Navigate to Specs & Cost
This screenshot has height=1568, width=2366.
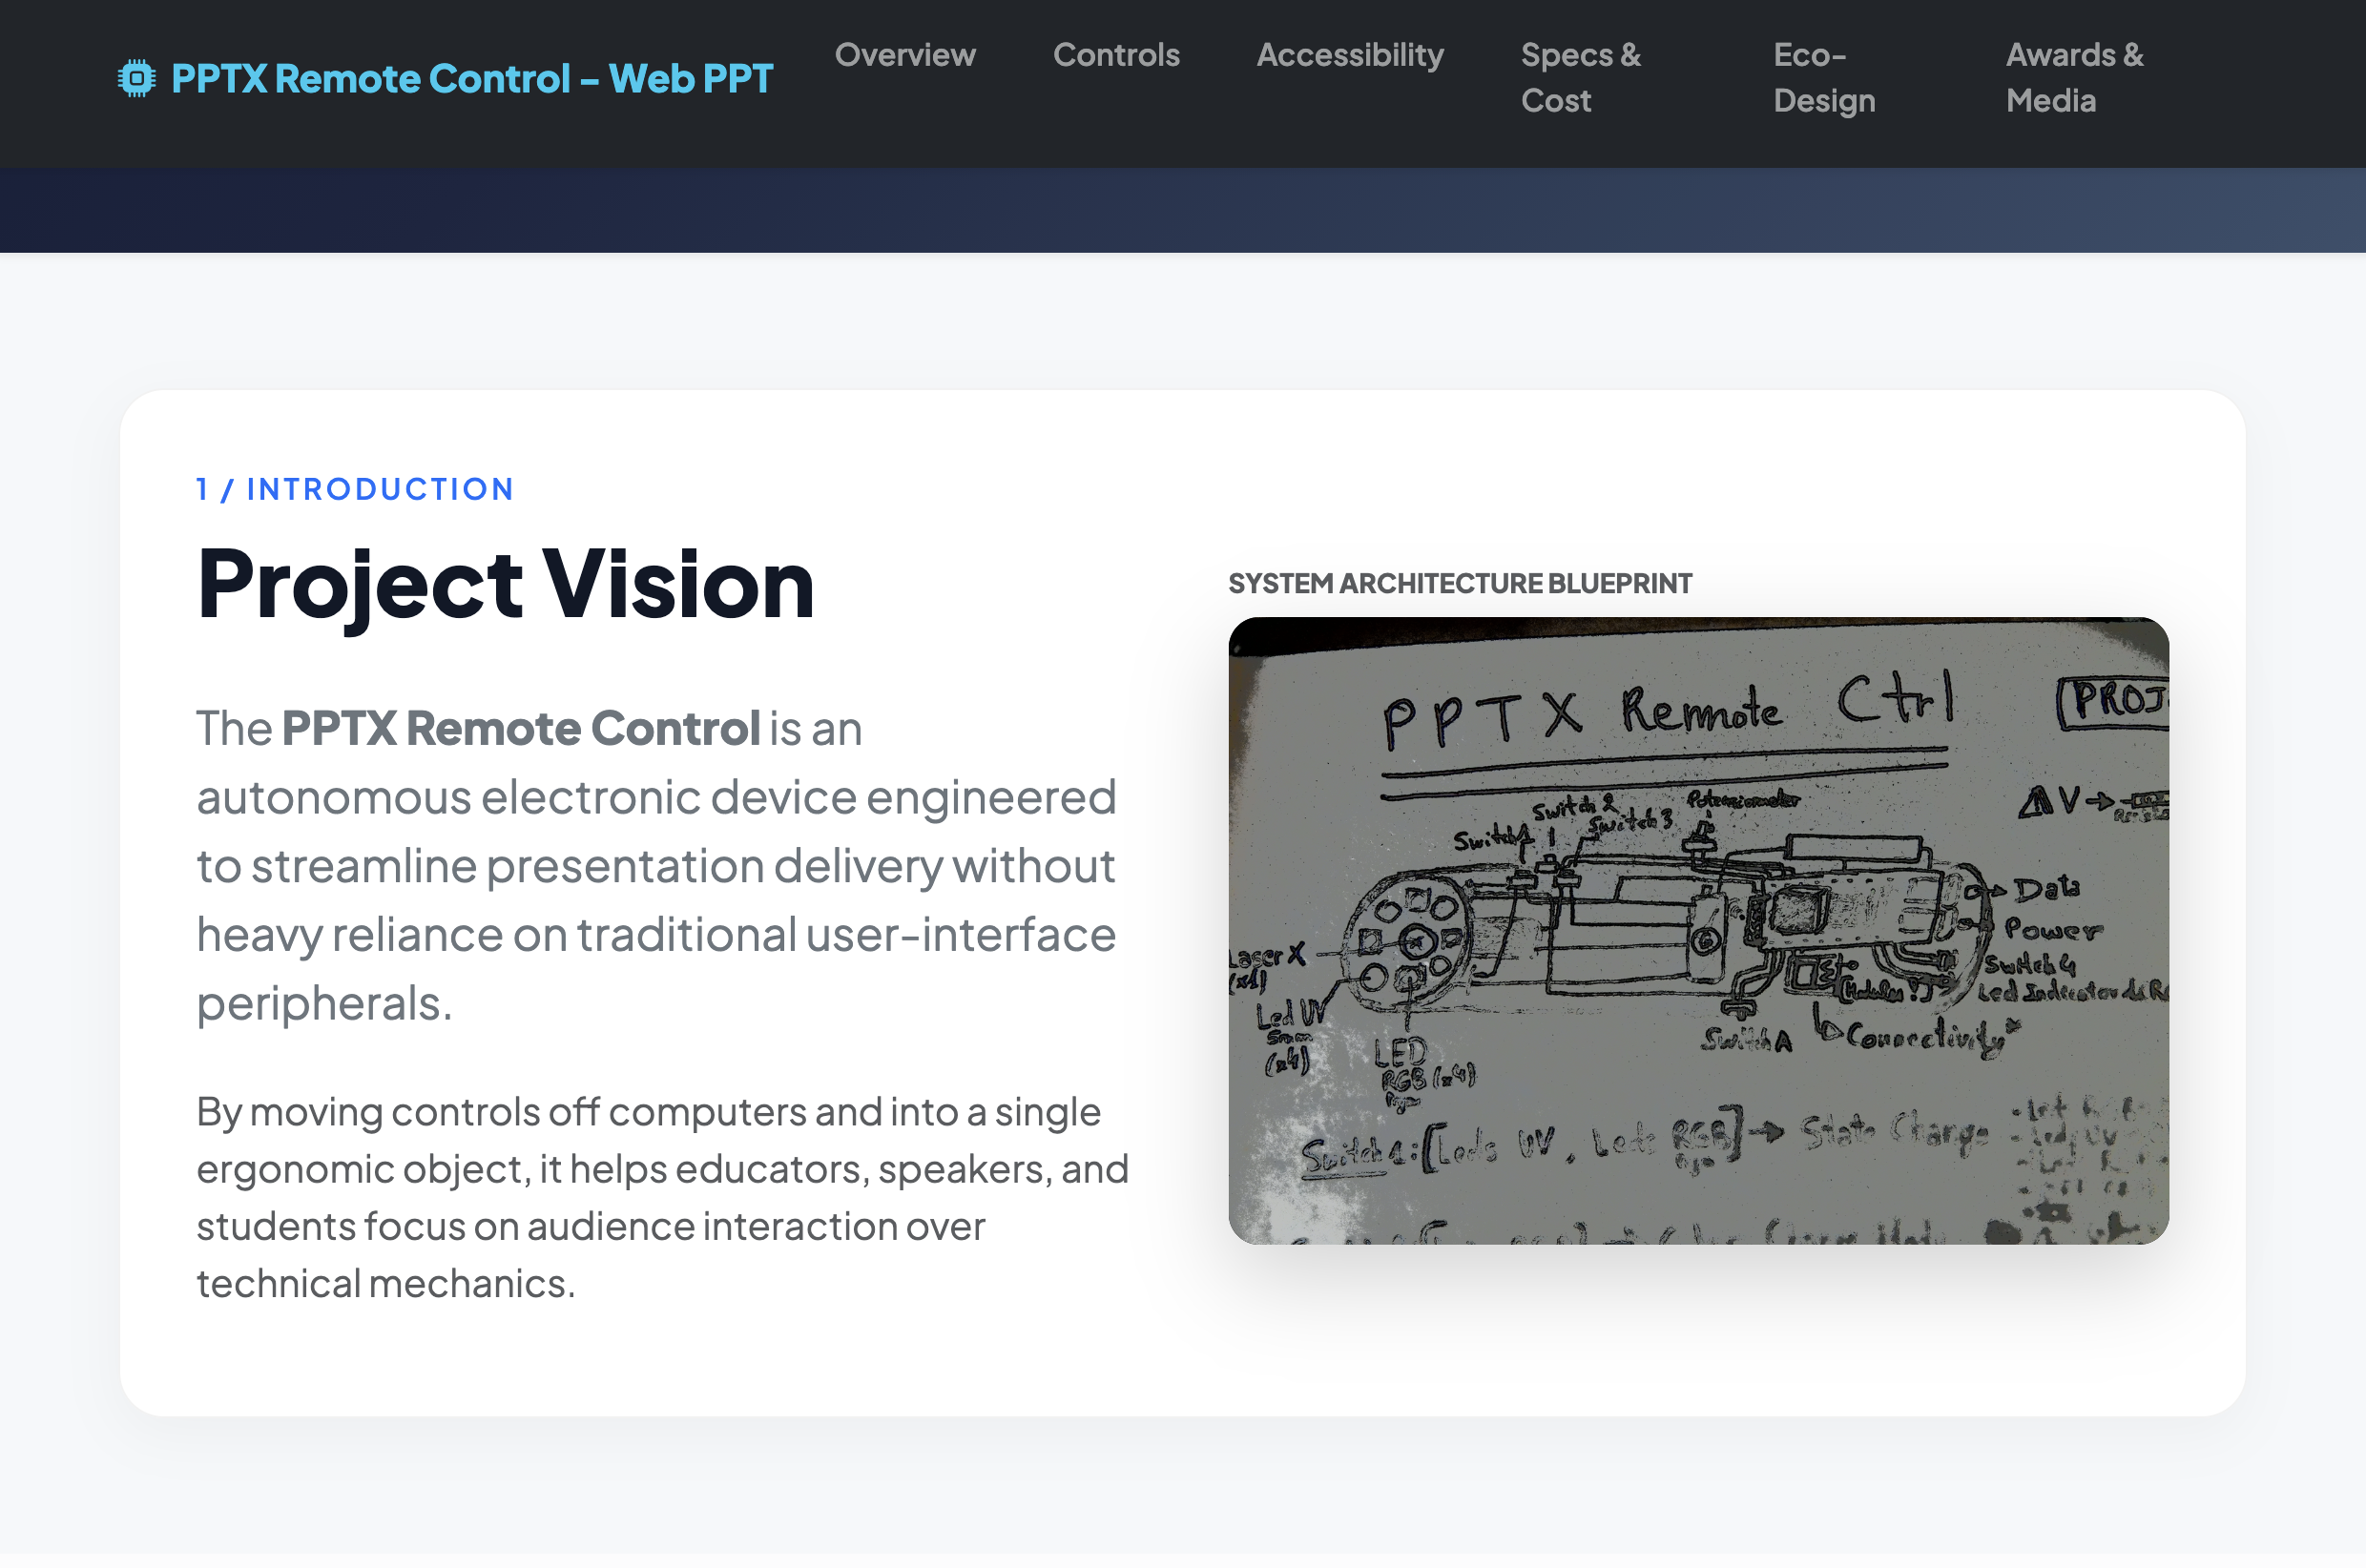coord(1581,78)
